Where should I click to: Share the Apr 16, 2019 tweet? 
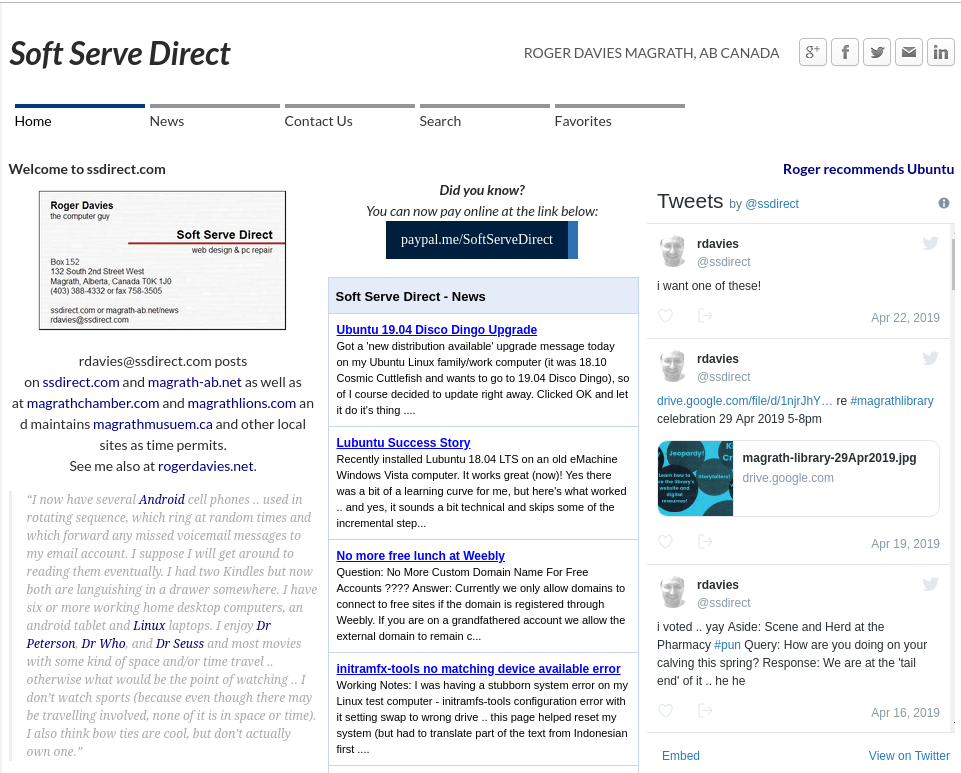(x=705, y=710)
